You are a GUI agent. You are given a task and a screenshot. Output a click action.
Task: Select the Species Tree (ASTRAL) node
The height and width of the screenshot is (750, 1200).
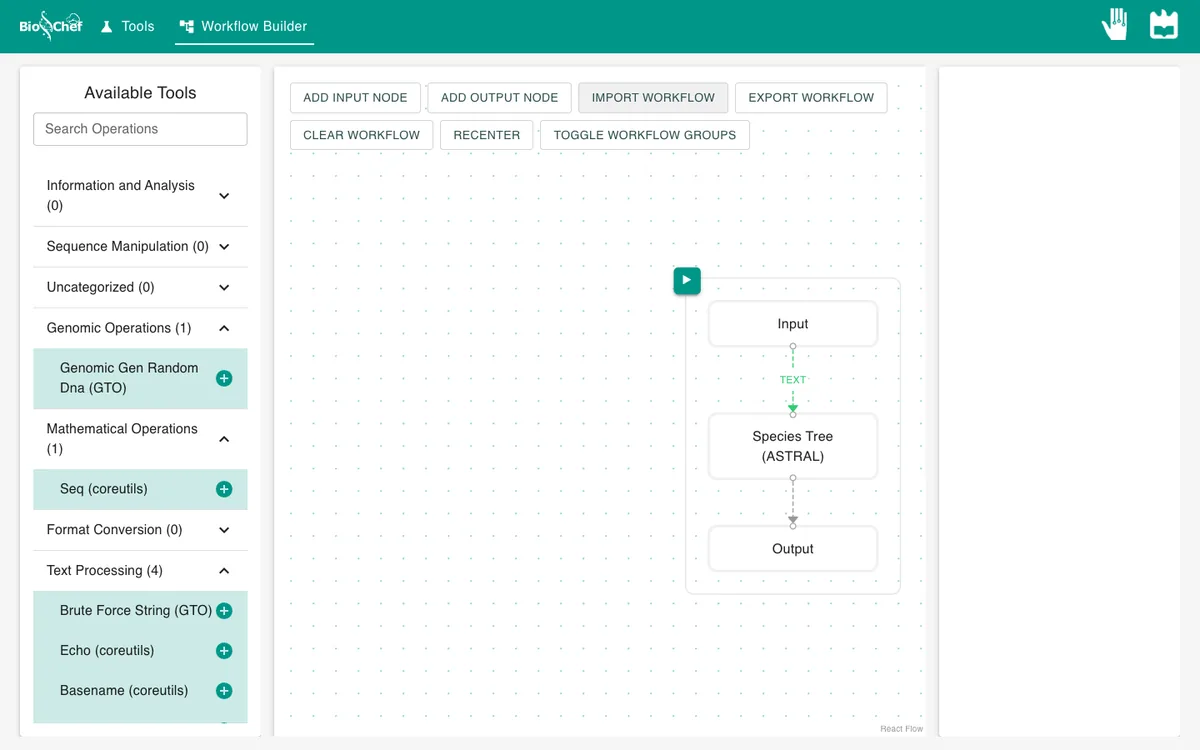pos(793,446)
